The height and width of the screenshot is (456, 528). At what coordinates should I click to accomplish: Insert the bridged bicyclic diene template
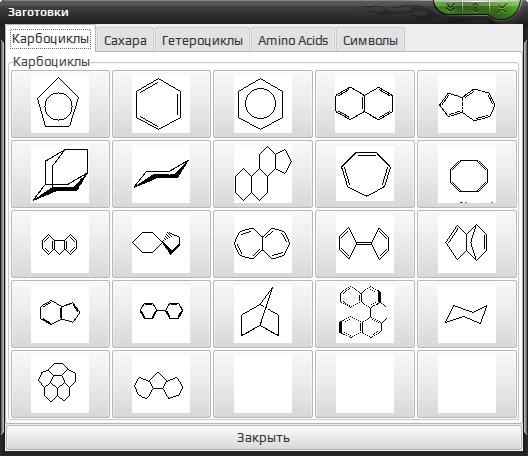(467, 244)
